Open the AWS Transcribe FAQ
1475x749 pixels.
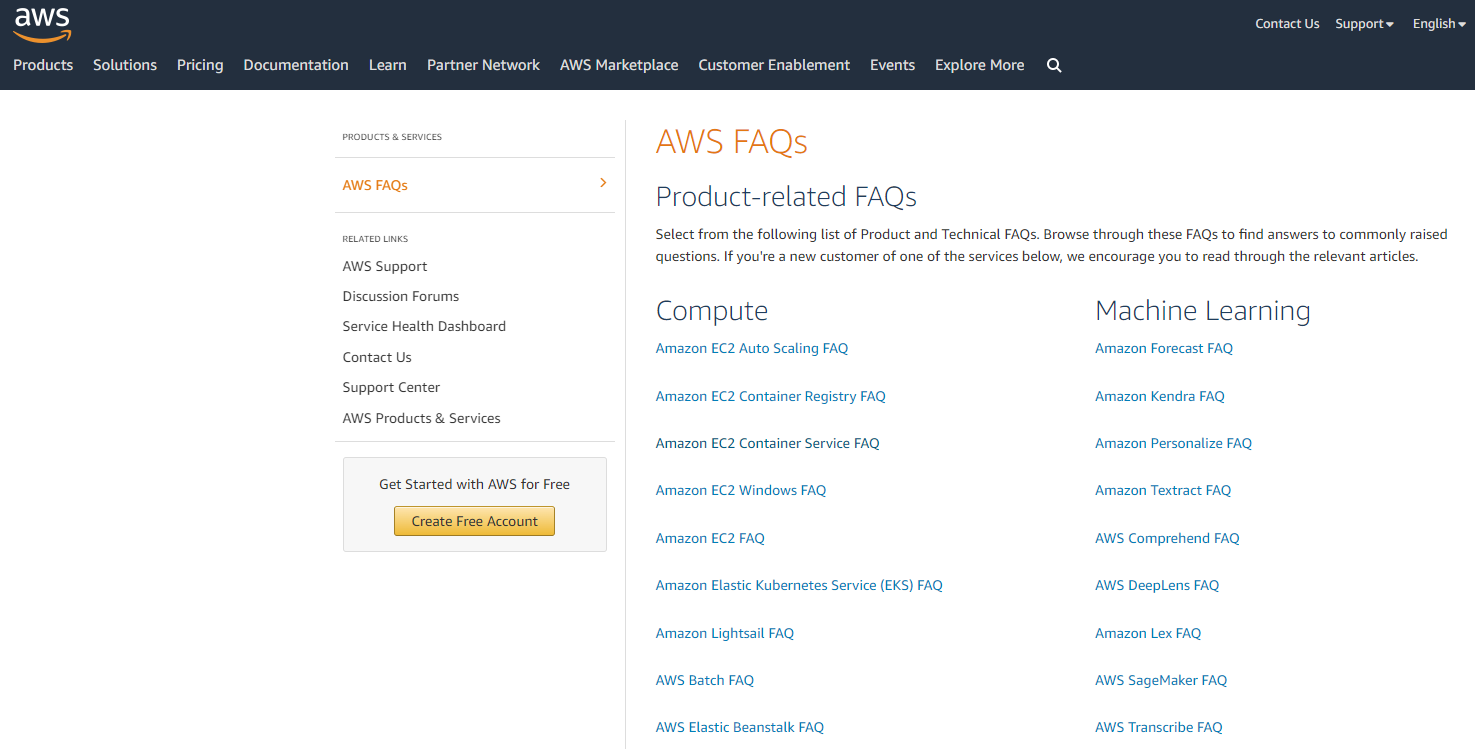pos(1159,727)
